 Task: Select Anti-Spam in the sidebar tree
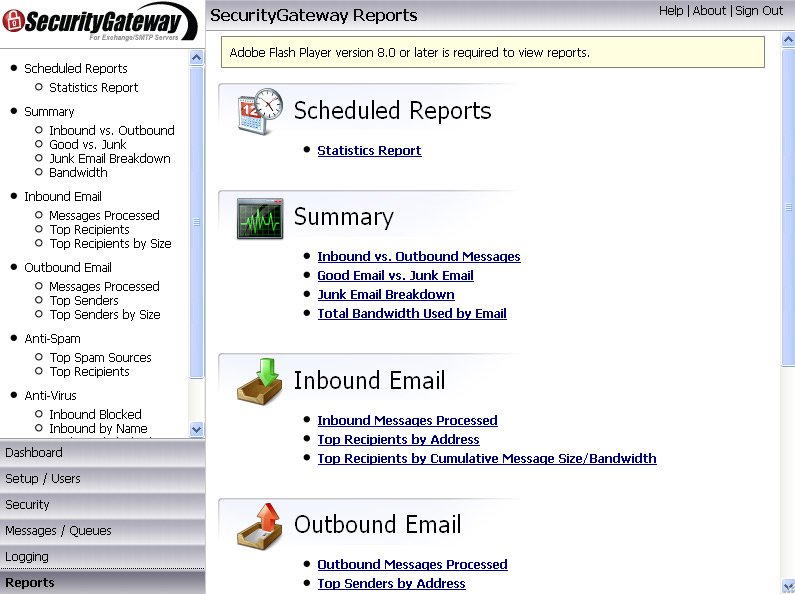click(x=52, y=339)
